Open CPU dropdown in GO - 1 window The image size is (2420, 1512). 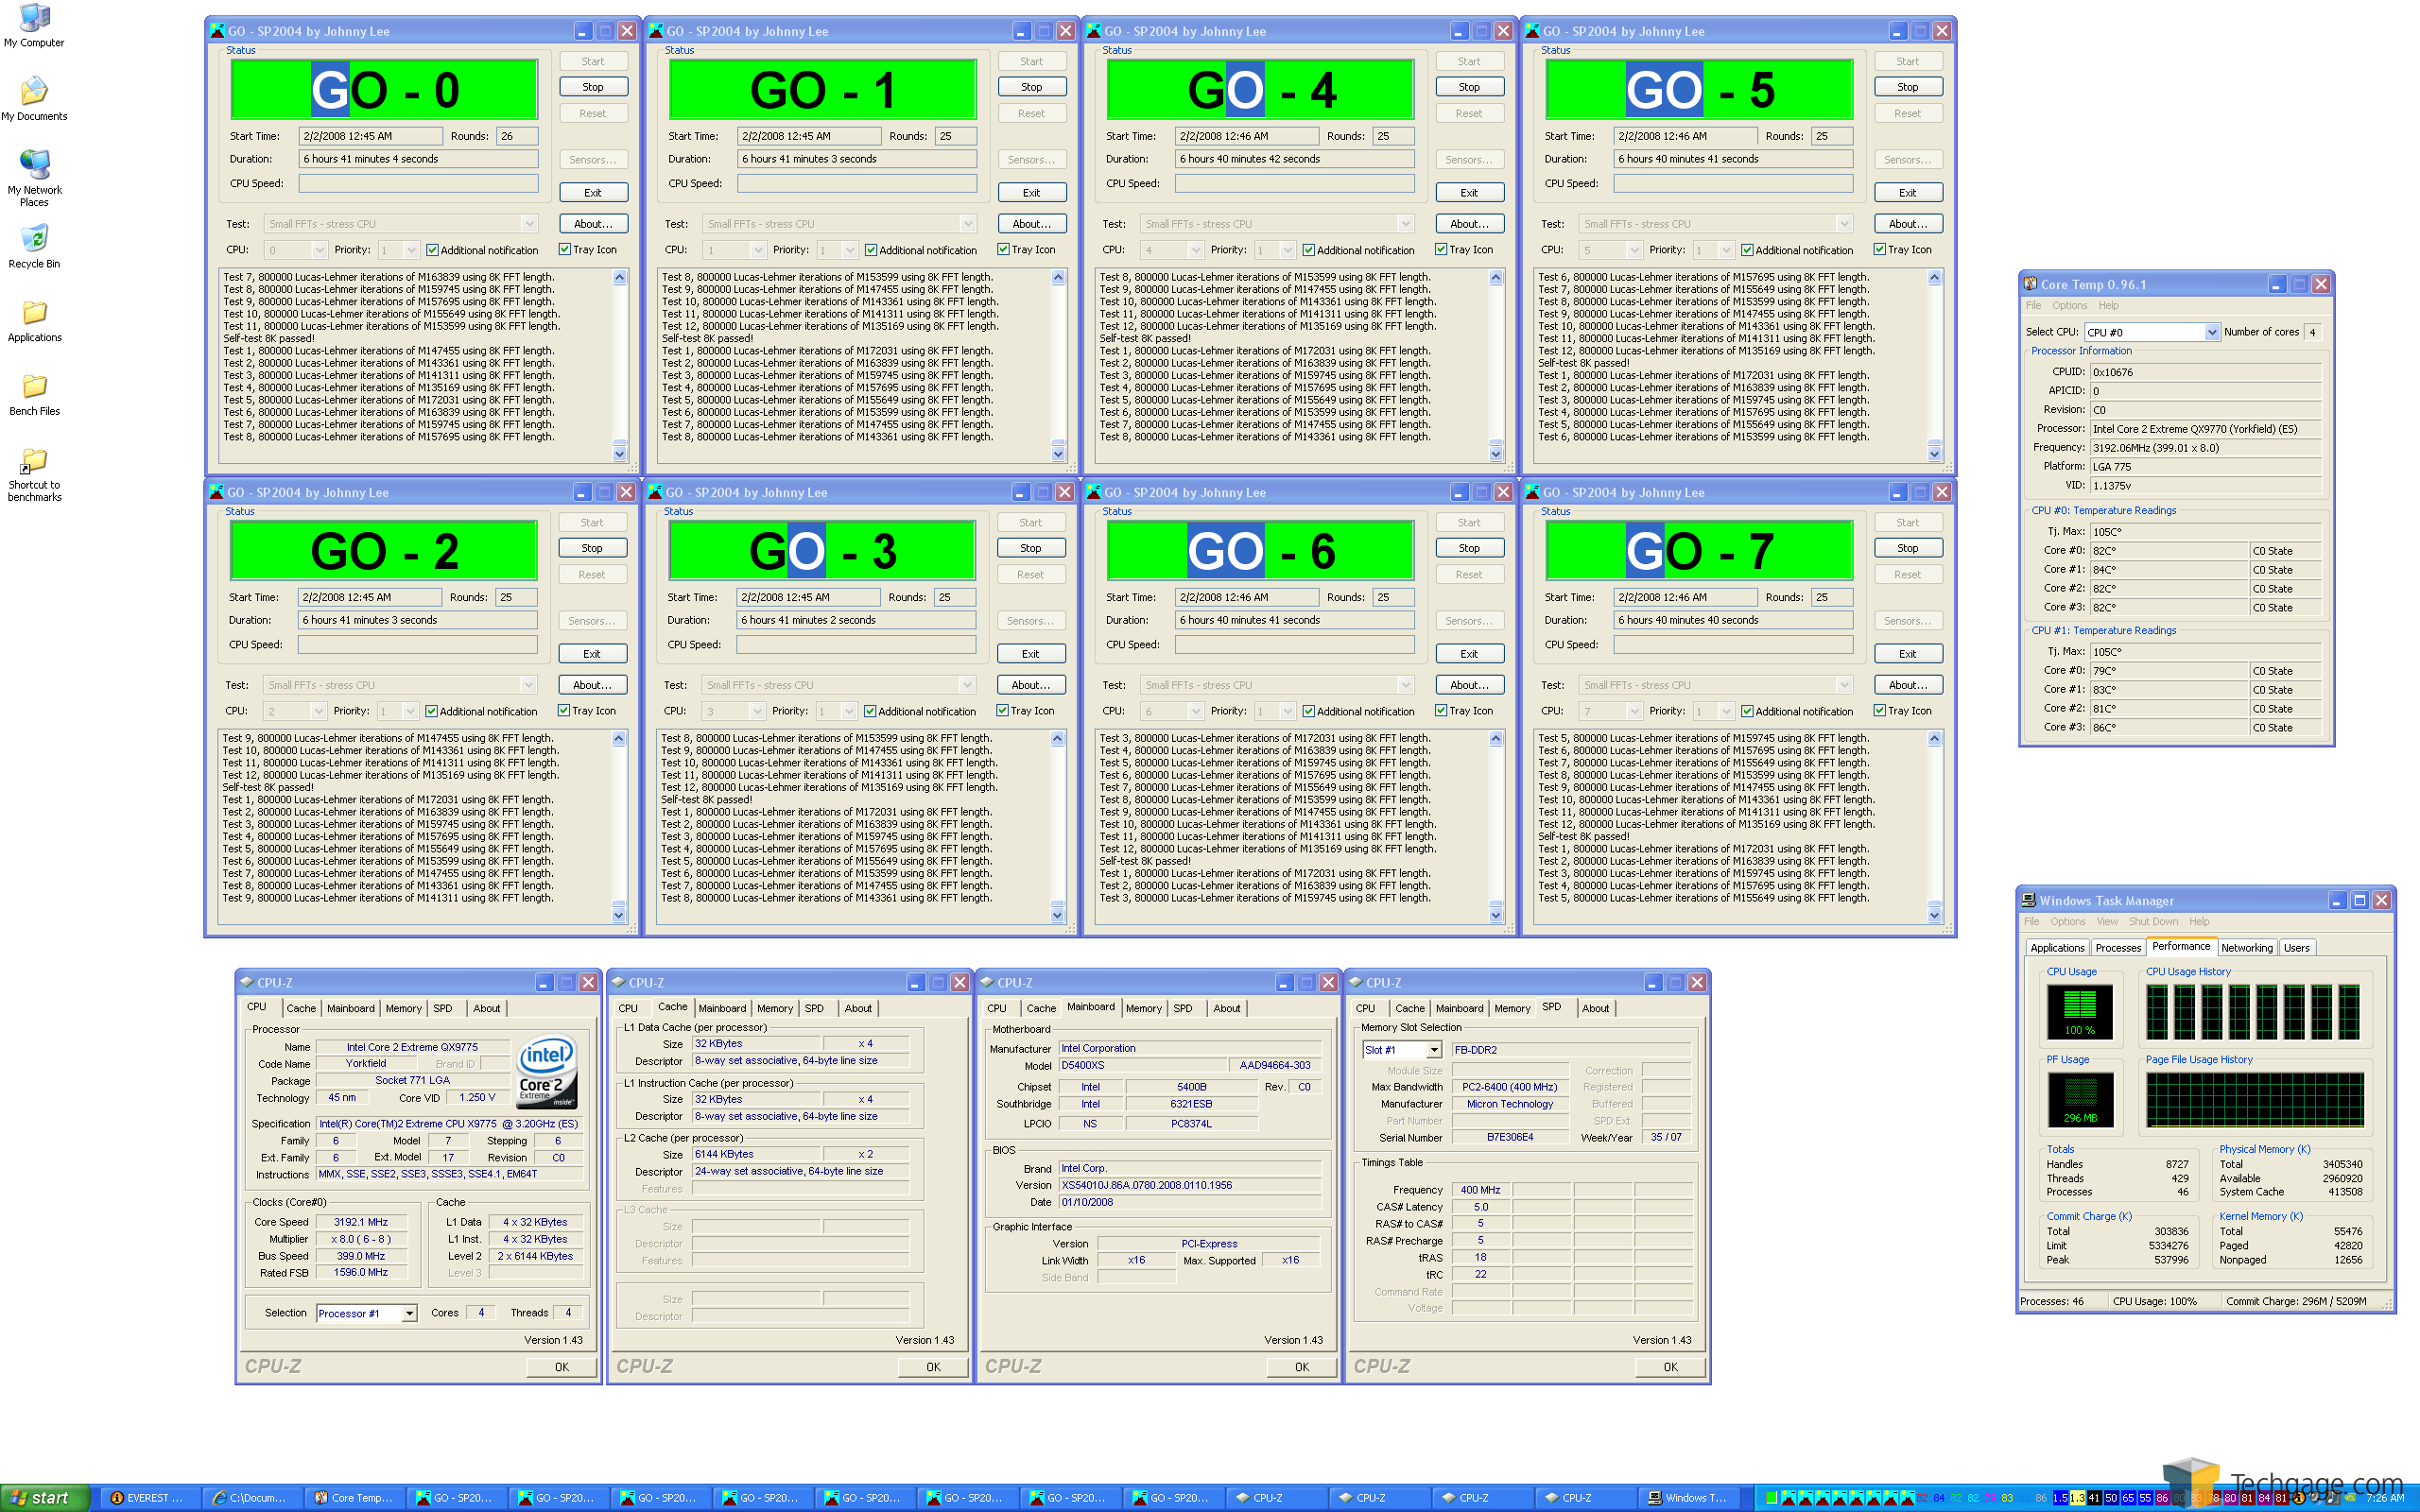(x=758, y=250)
